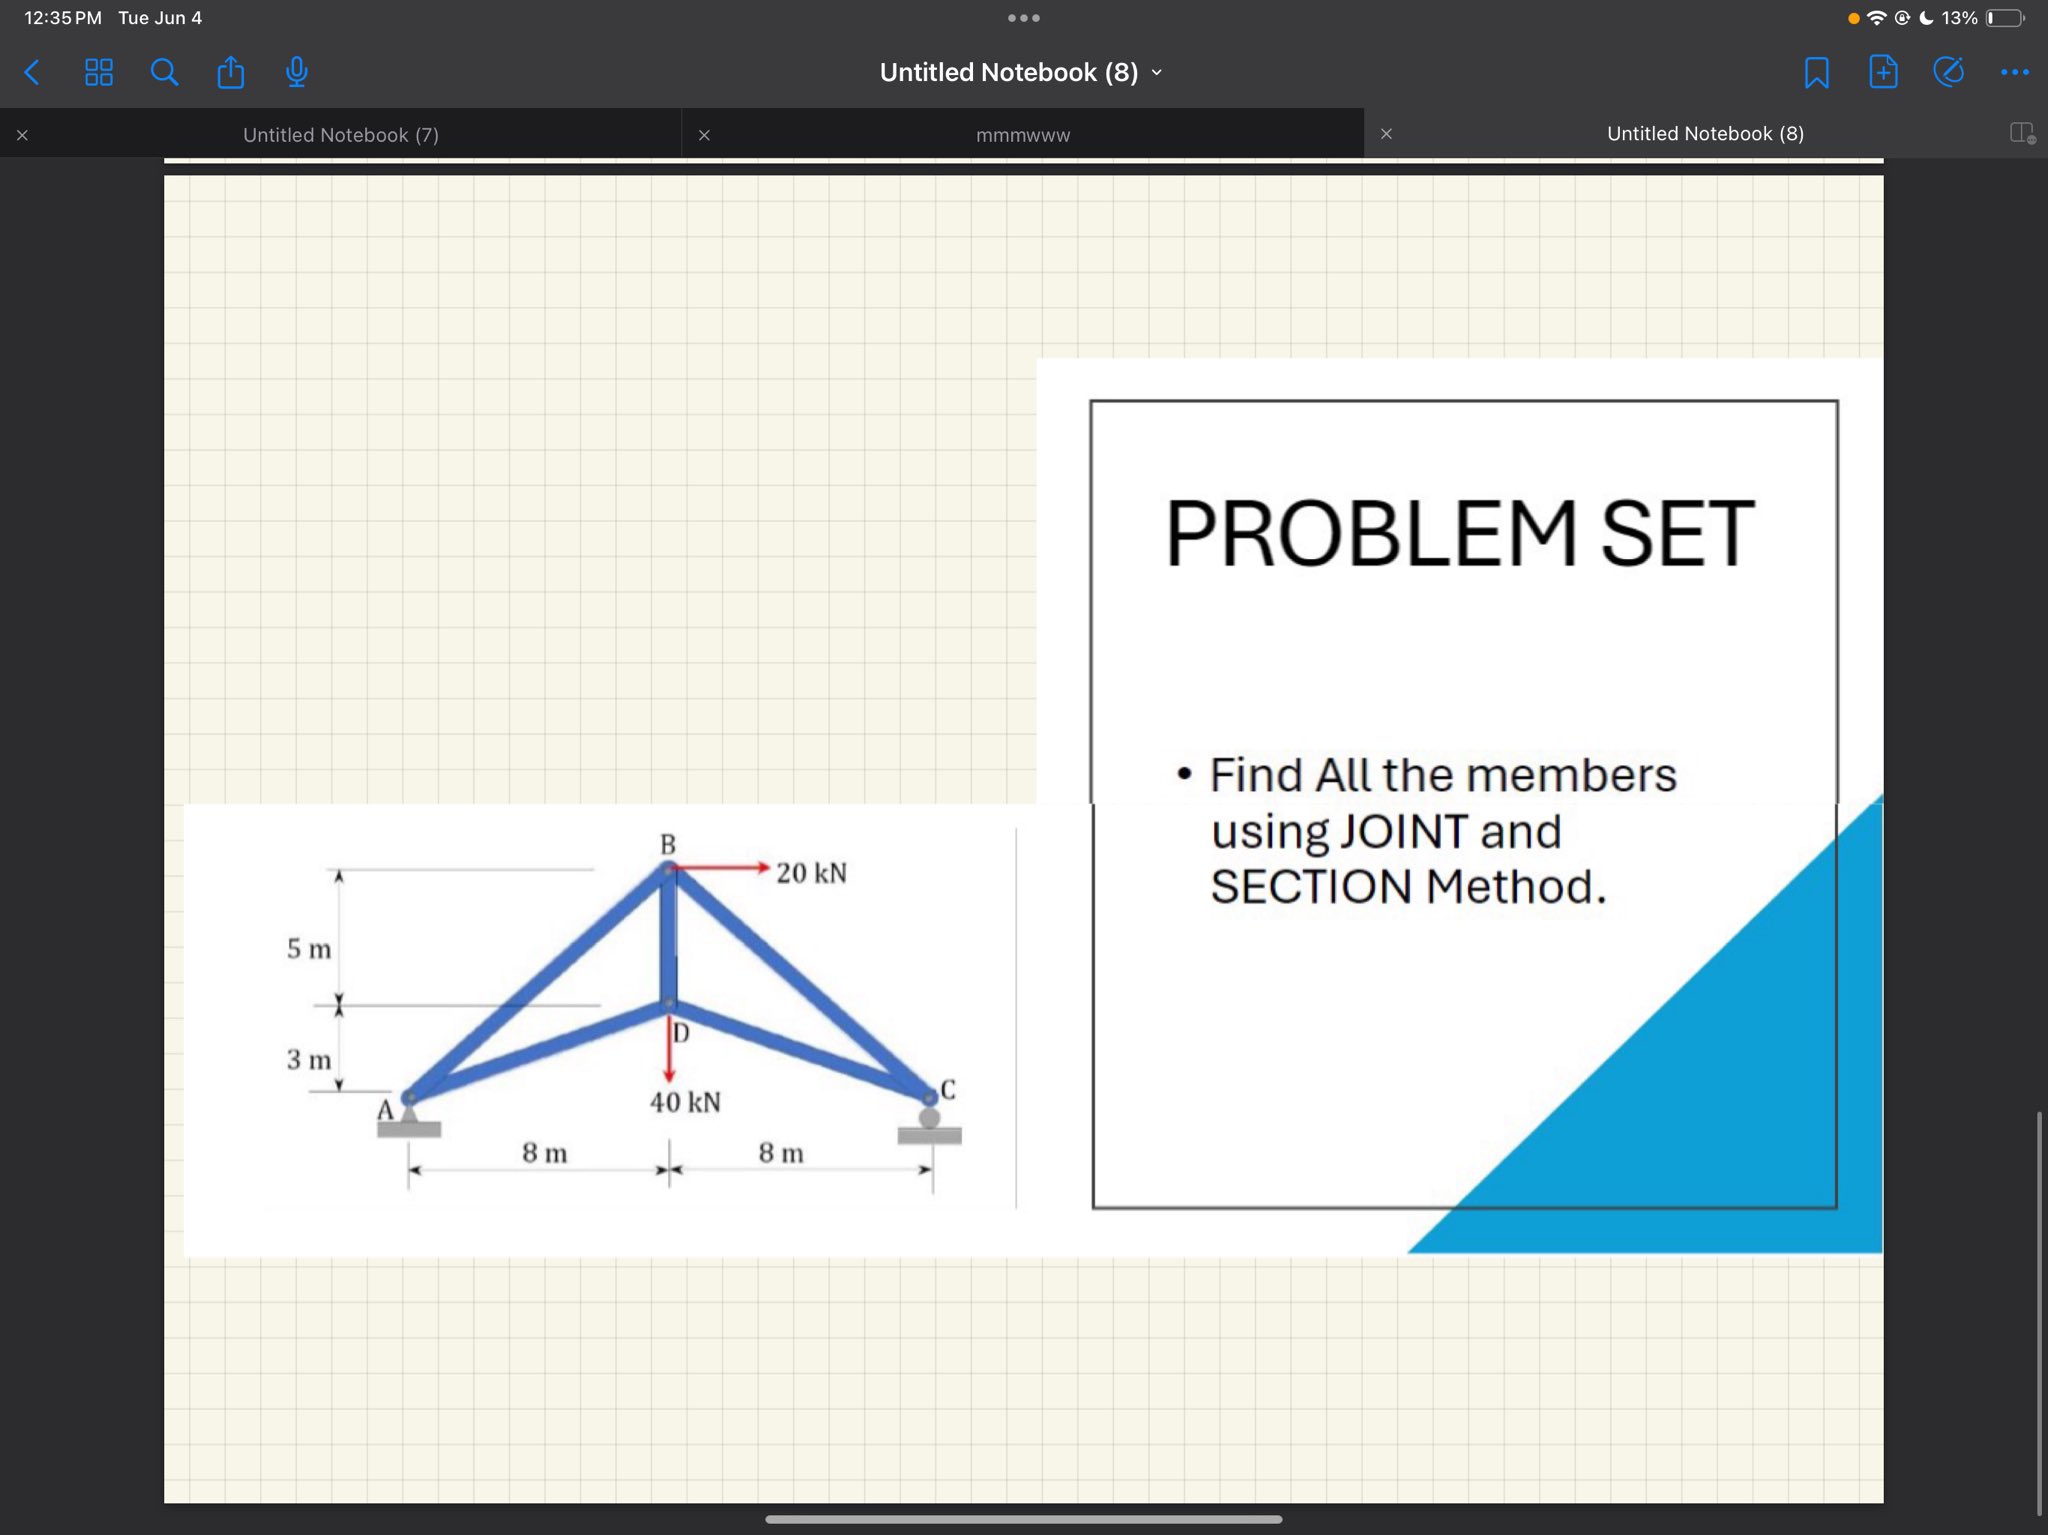2048x1535 pixels.
Task: Switch to the mmmwww tab
Action: pyautogui.click(x=1022, y=135)
